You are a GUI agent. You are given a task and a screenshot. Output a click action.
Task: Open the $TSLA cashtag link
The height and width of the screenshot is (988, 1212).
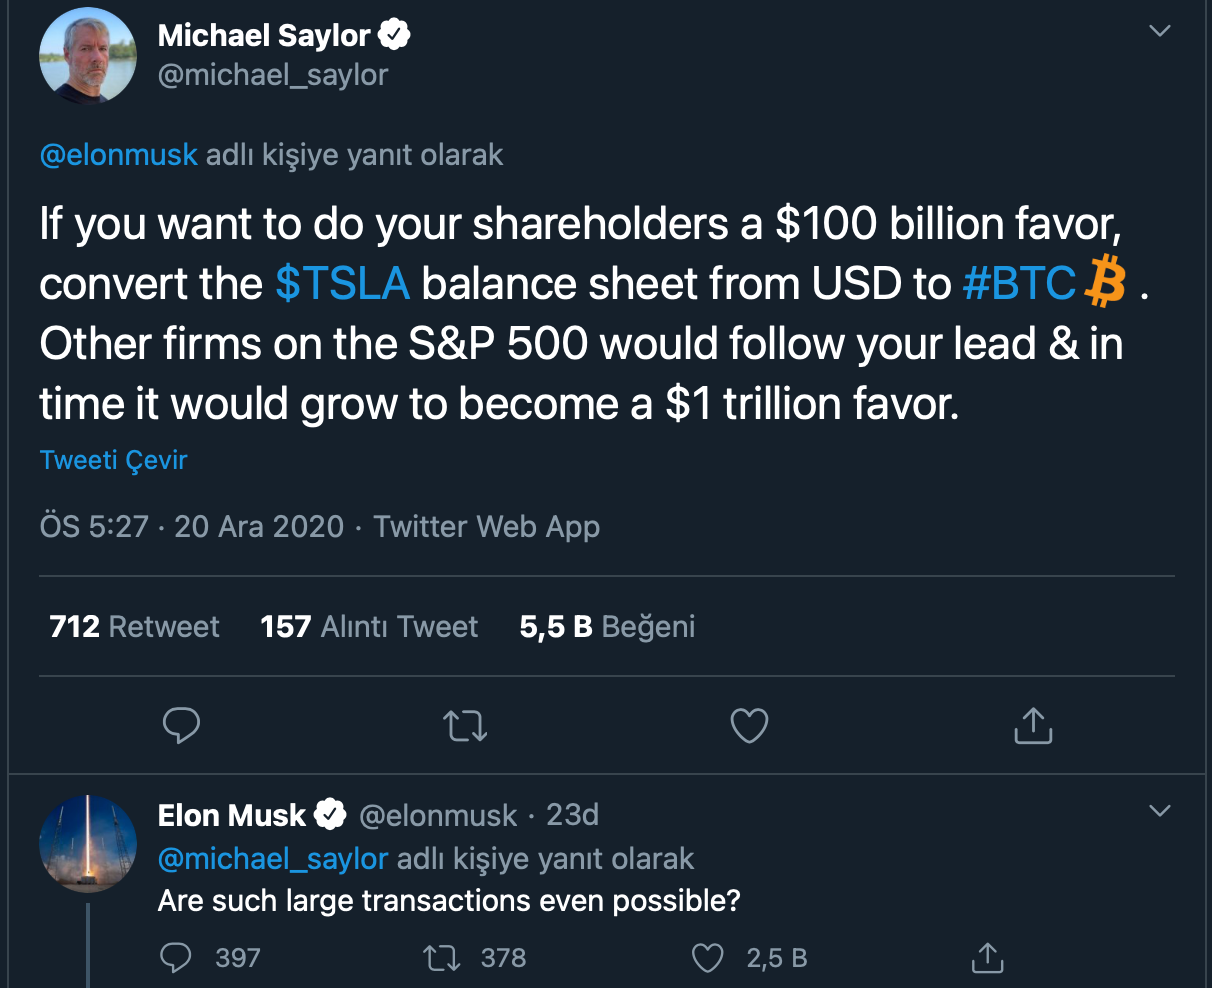coord(342,284)
